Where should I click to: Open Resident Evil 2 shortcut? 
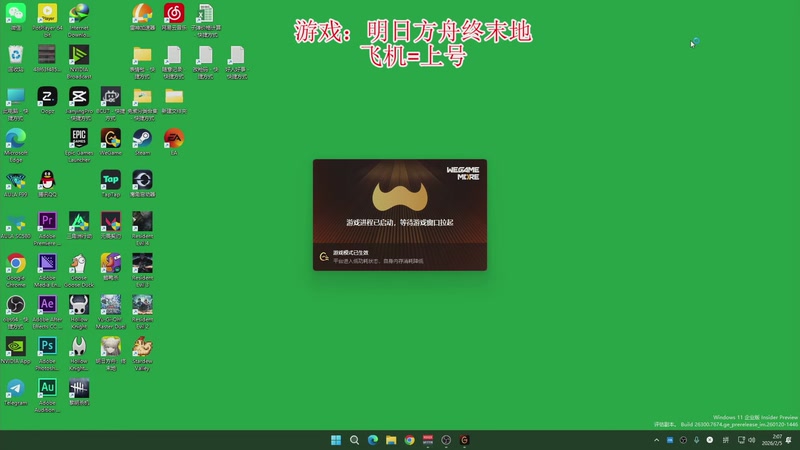tap(142, 312)
